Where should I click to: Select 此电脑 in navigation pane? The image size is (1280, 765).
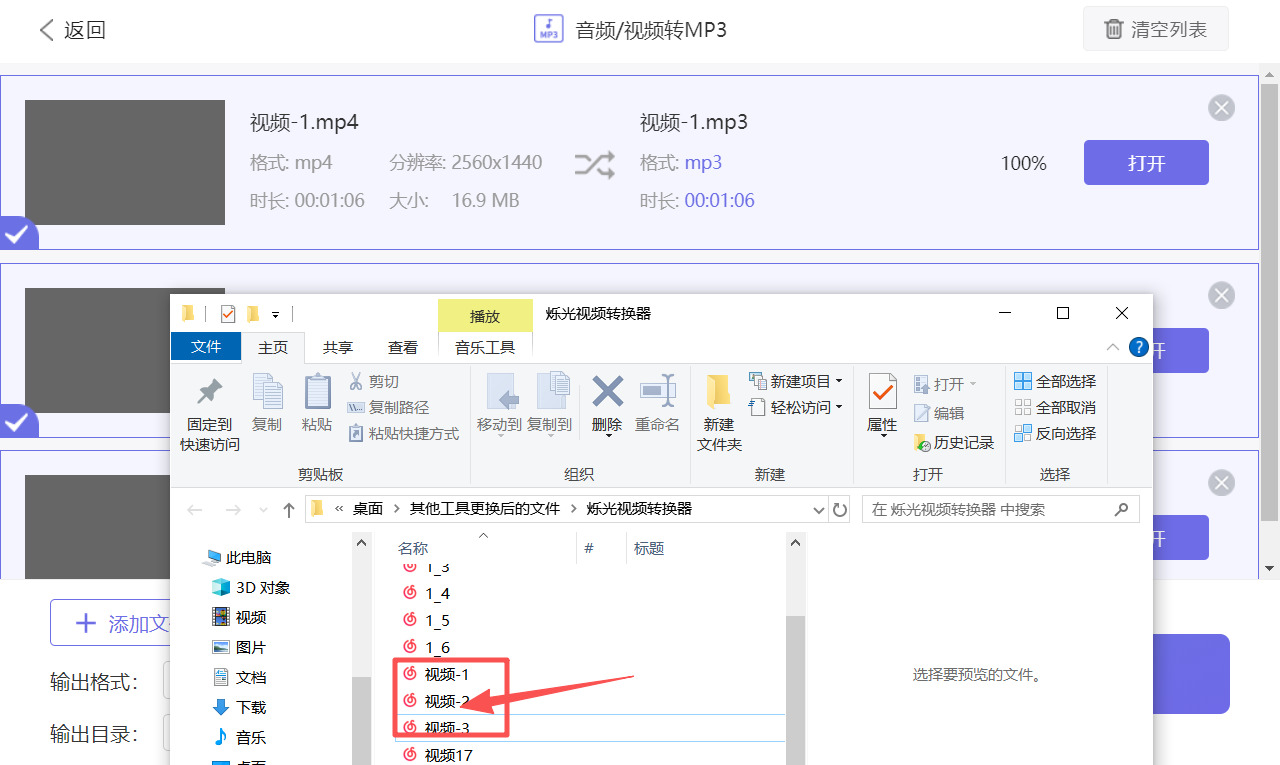(238, 557)
